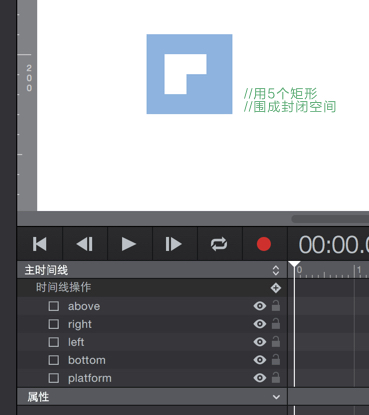Start recording with red record button
The height and width of the screenshot is (415, 369).
click(264, 244)
